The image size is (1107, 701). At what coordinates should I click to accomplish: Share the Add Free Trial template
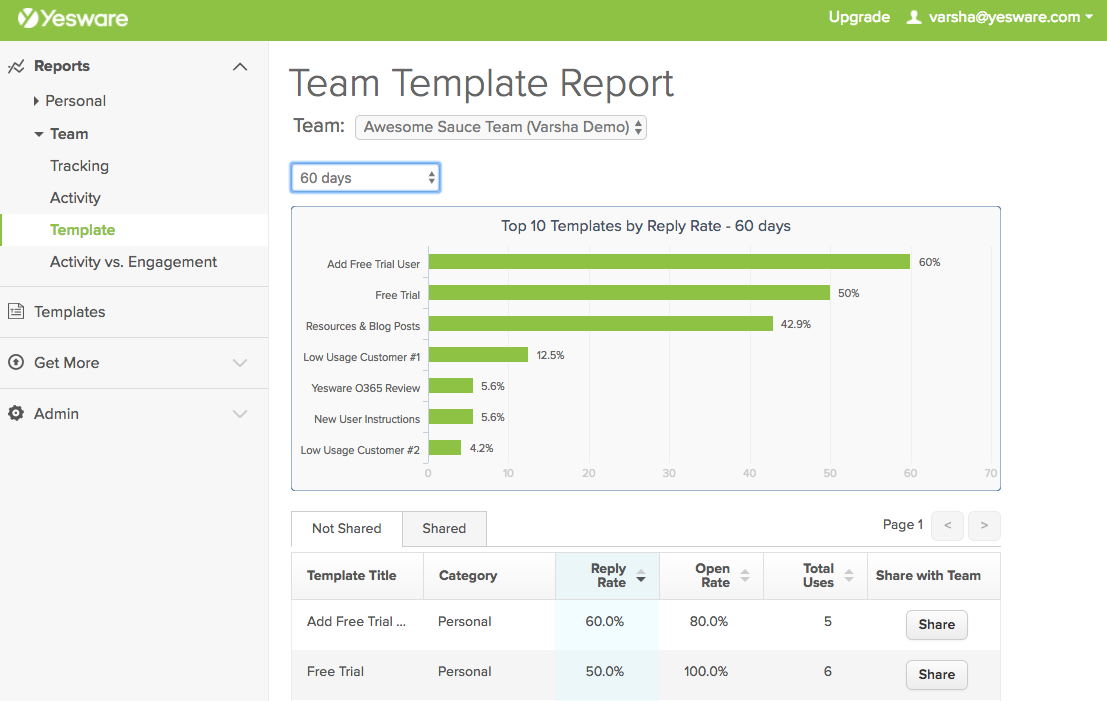click(937, 625)
